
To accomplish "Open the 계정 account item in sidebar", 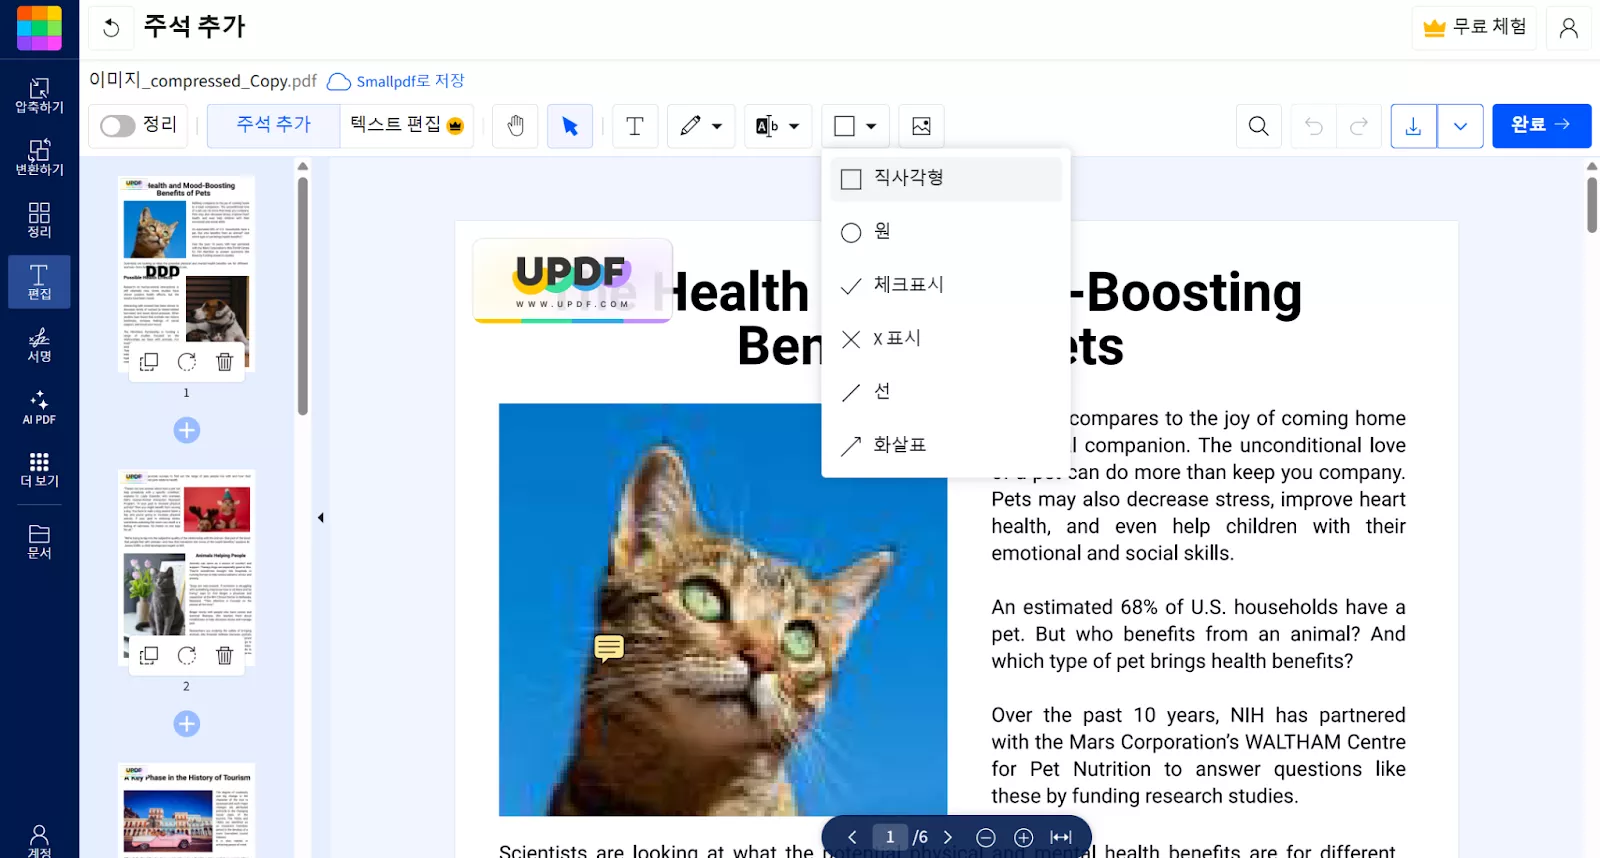I will click(39, 840).
